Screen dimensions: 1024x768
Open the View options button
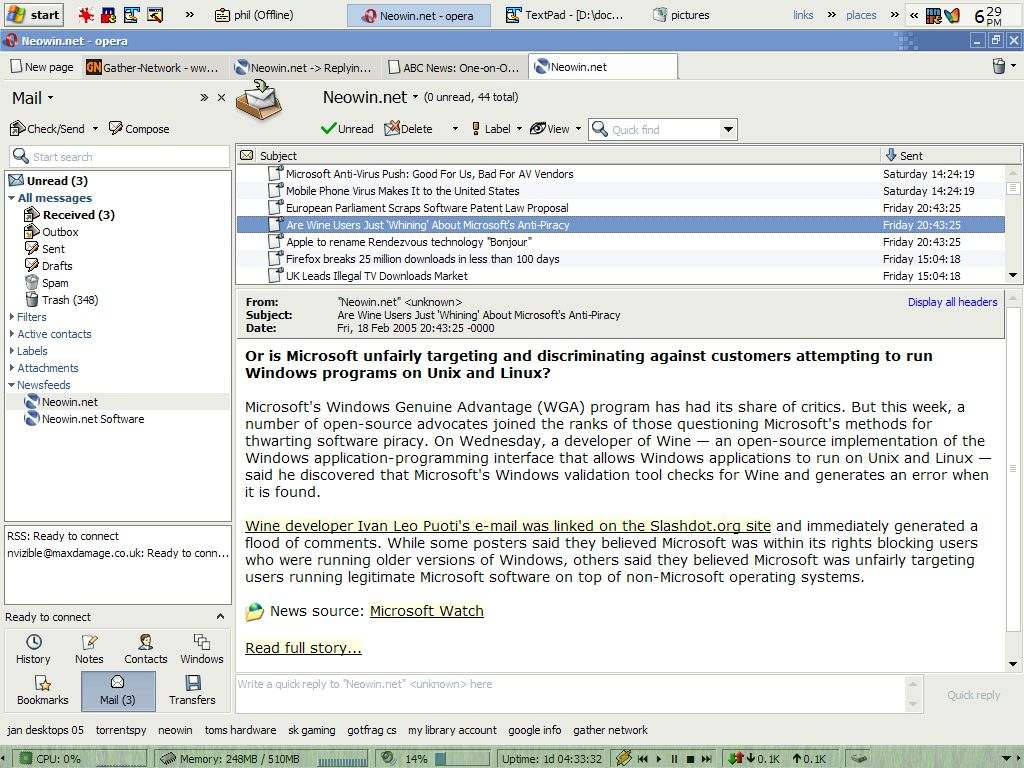tap(550, 129)
